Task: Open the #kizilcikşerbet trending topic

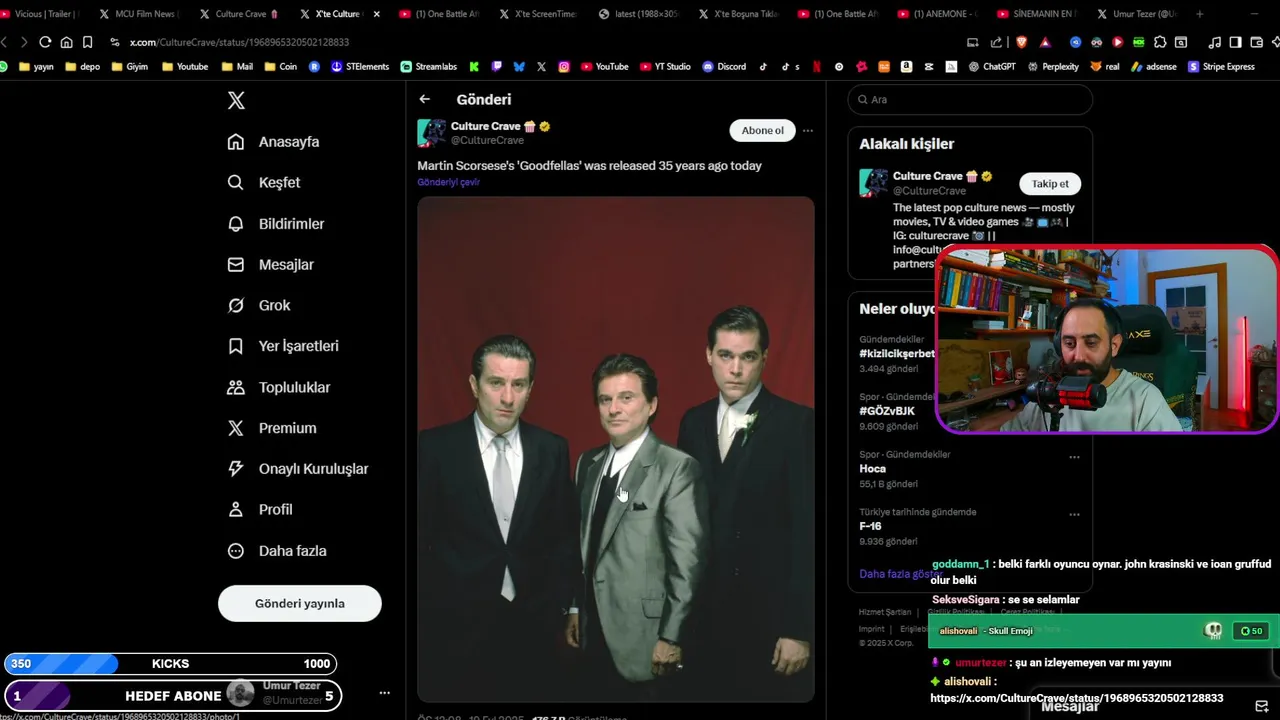Action: click(x=897, y=354)
